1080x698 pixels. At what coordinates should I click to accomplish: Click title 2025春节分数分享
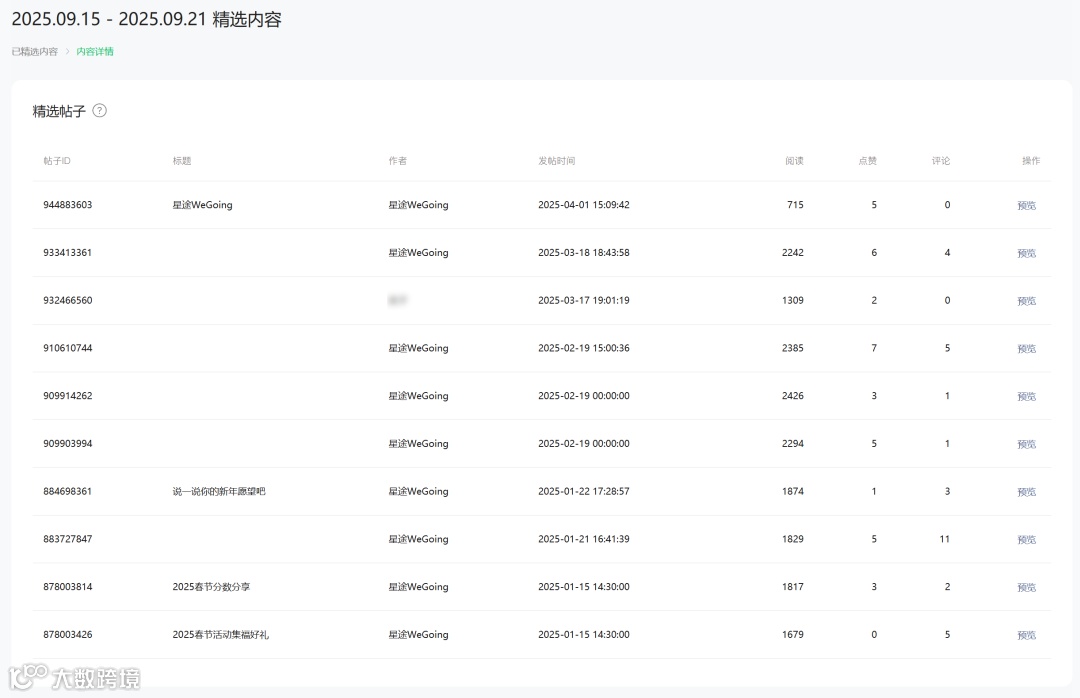pos(211,586)
